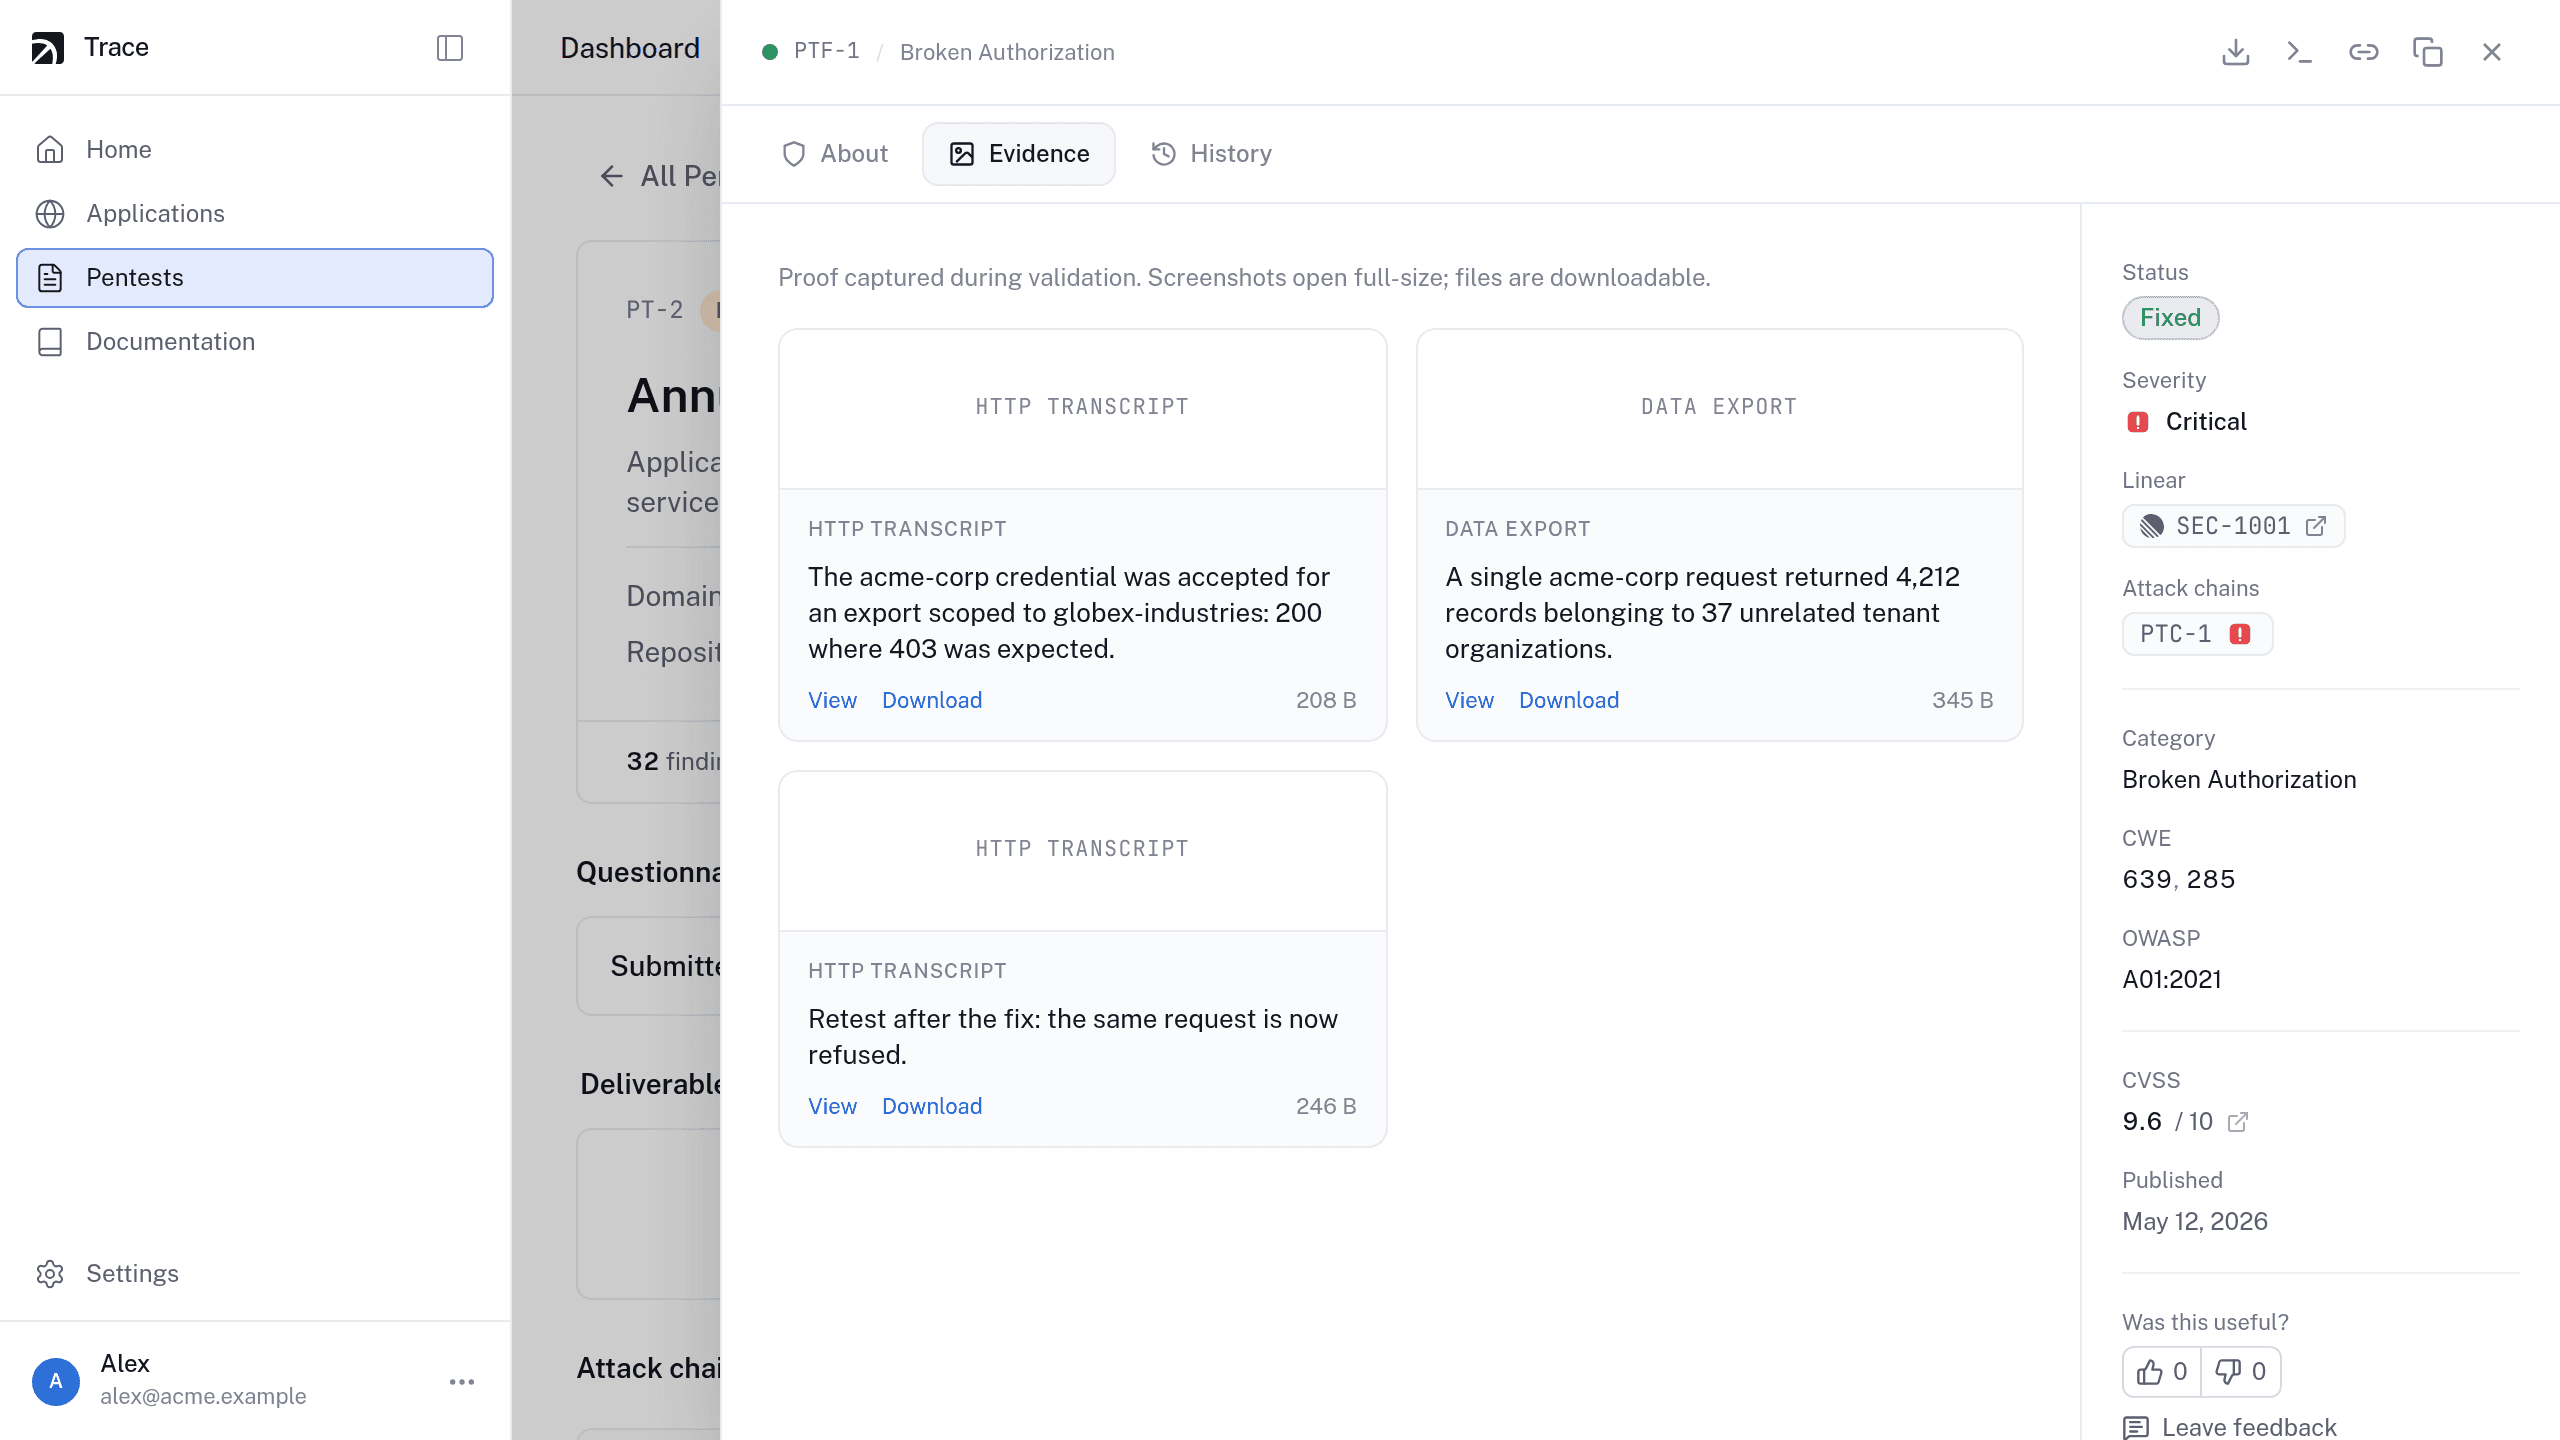This screenshot has width=2560, height=1440.
Task: View the retest HTTP transcript
Action: pos(832,1106)
